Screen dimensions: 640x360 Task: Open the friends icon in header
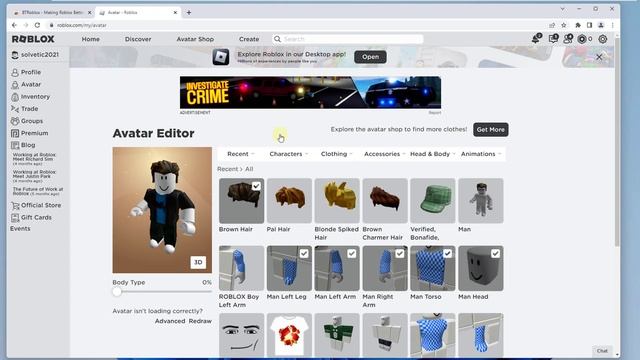[568, 39]
